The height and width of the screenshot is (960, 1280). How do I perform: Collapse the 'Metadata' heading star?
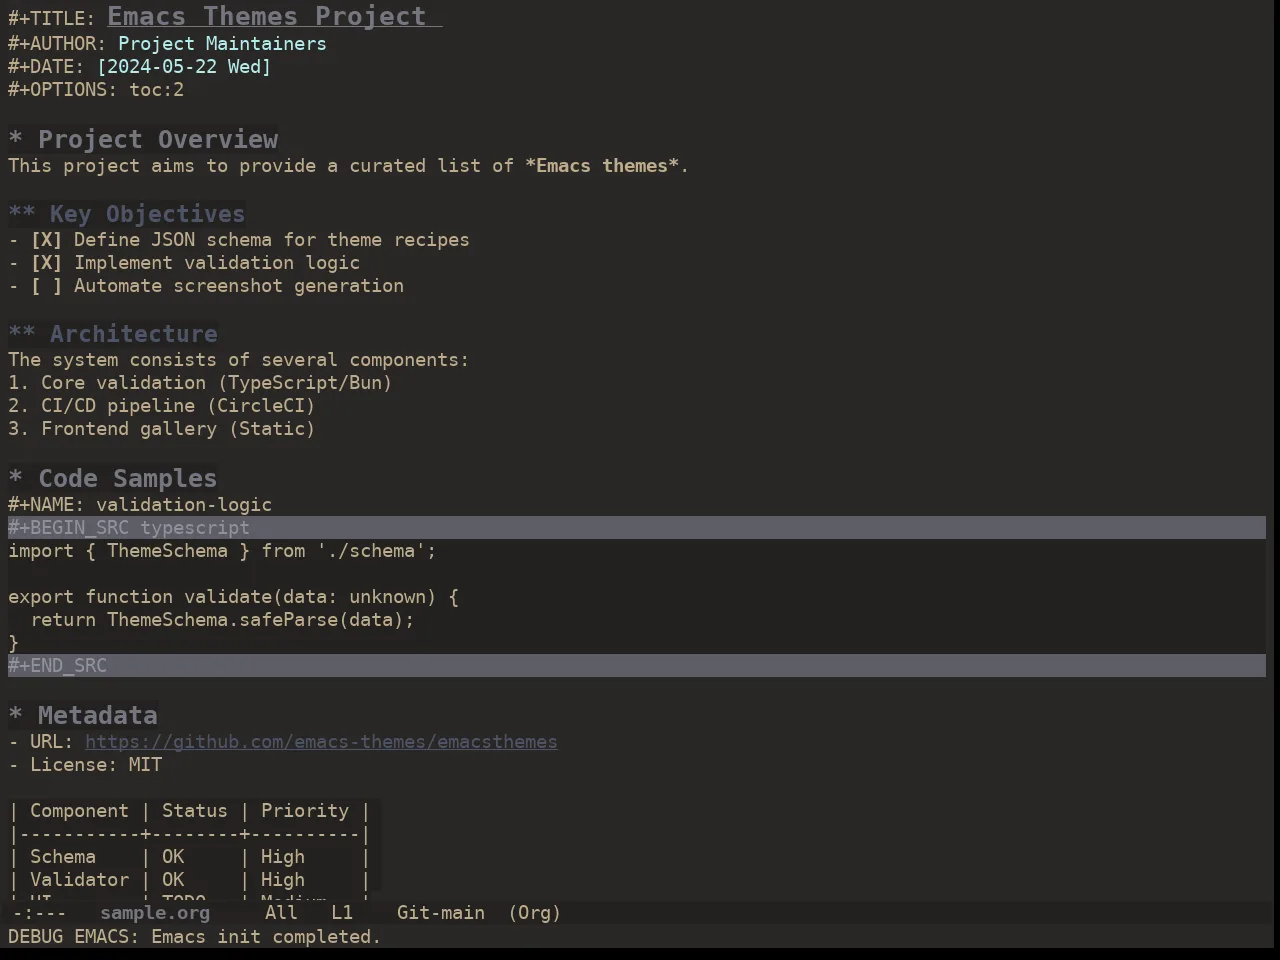pos(16,716)
